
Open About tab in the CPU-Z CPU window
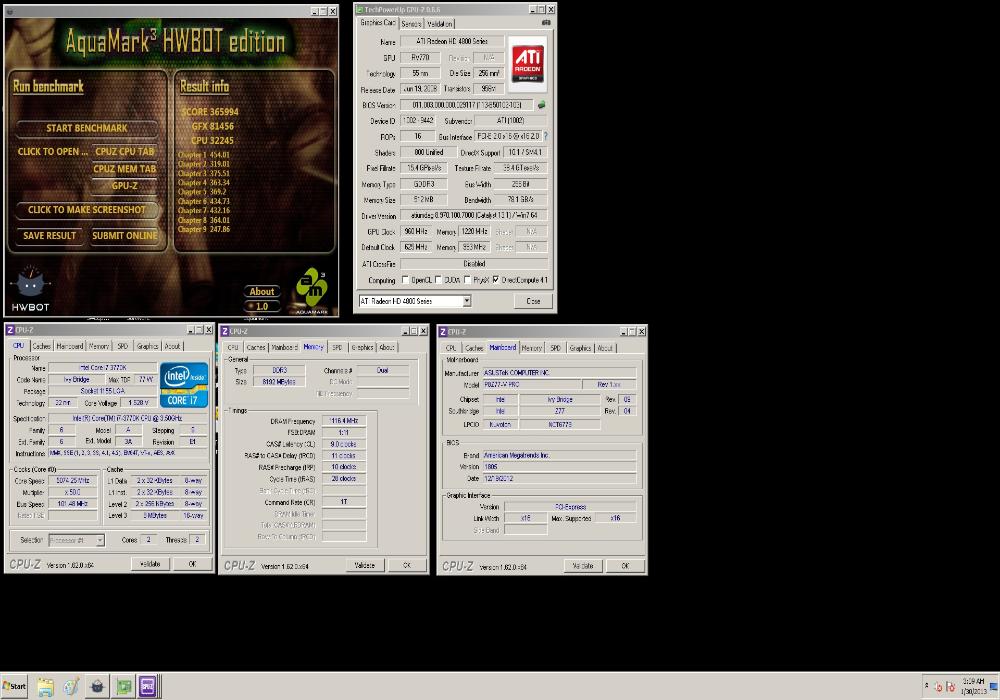[x=172, y=346]
